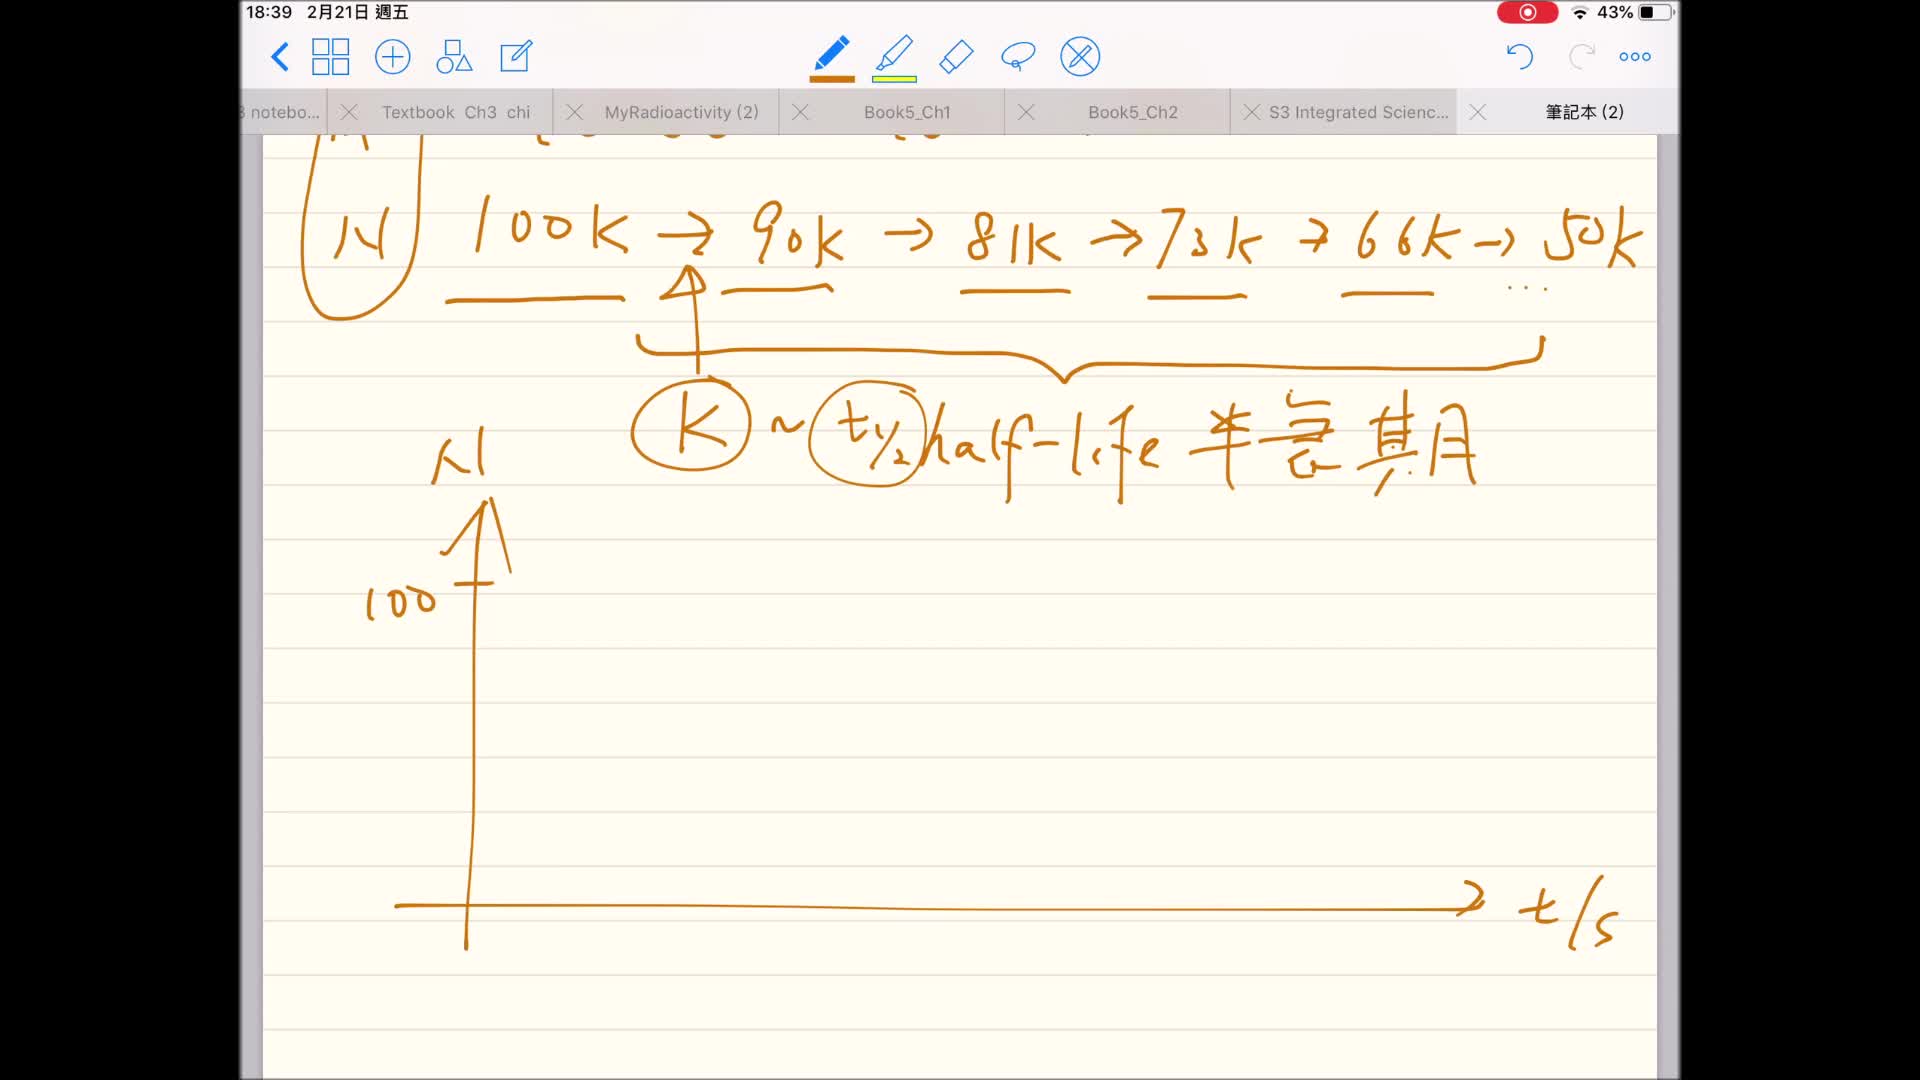Tap the add (plus) circle icon

392,57
